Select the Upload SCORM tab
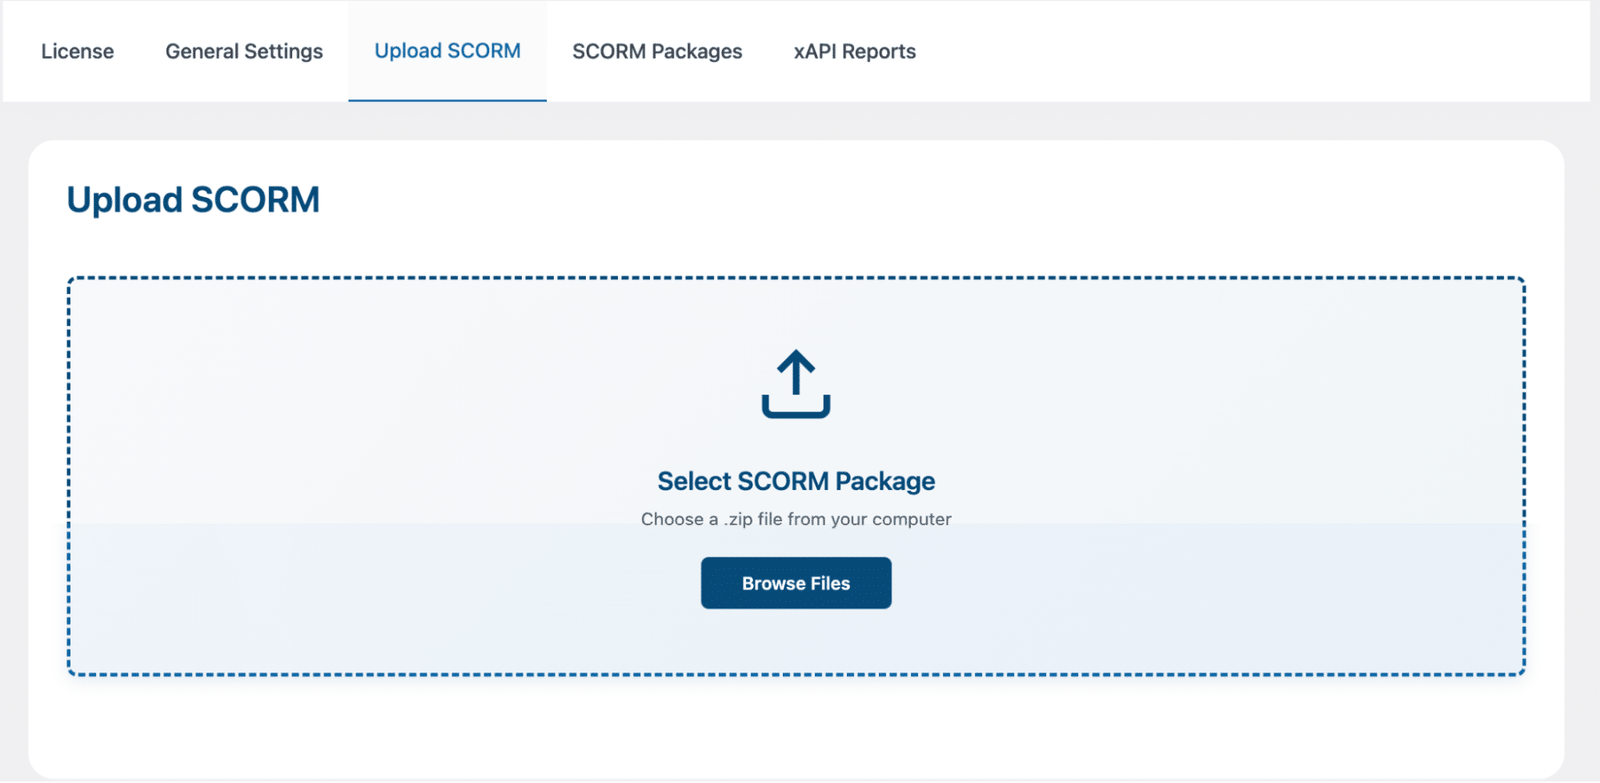This screenshot has height=783, width=1600. [447, 51]
